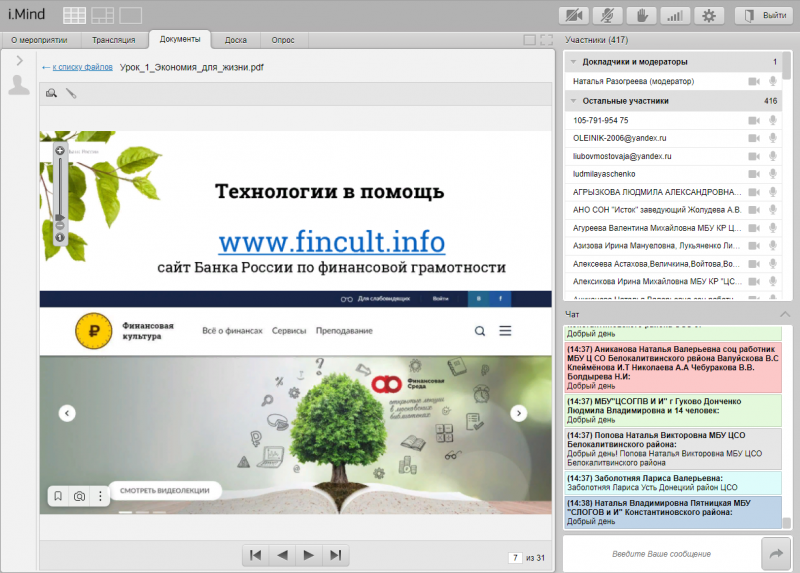Expand the left sidebar chevron
The image size is (800, 573).
tap(19, 60)
